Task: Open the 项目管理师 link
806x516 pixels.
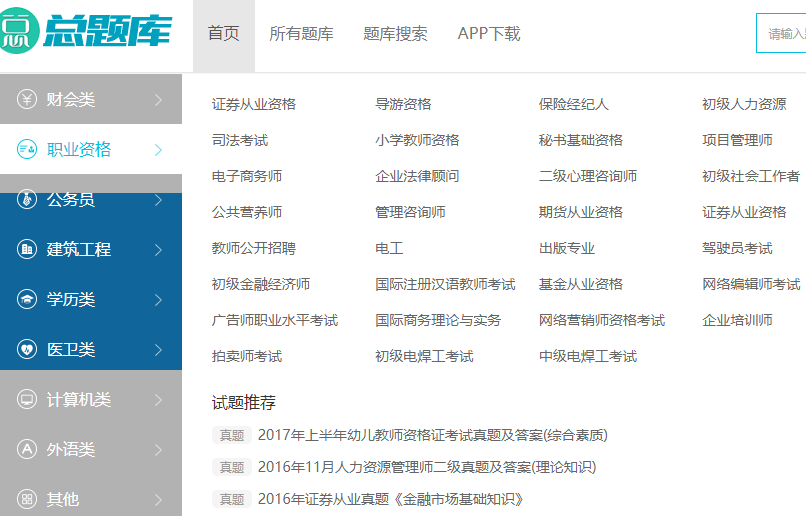Action: click(737, 140)
